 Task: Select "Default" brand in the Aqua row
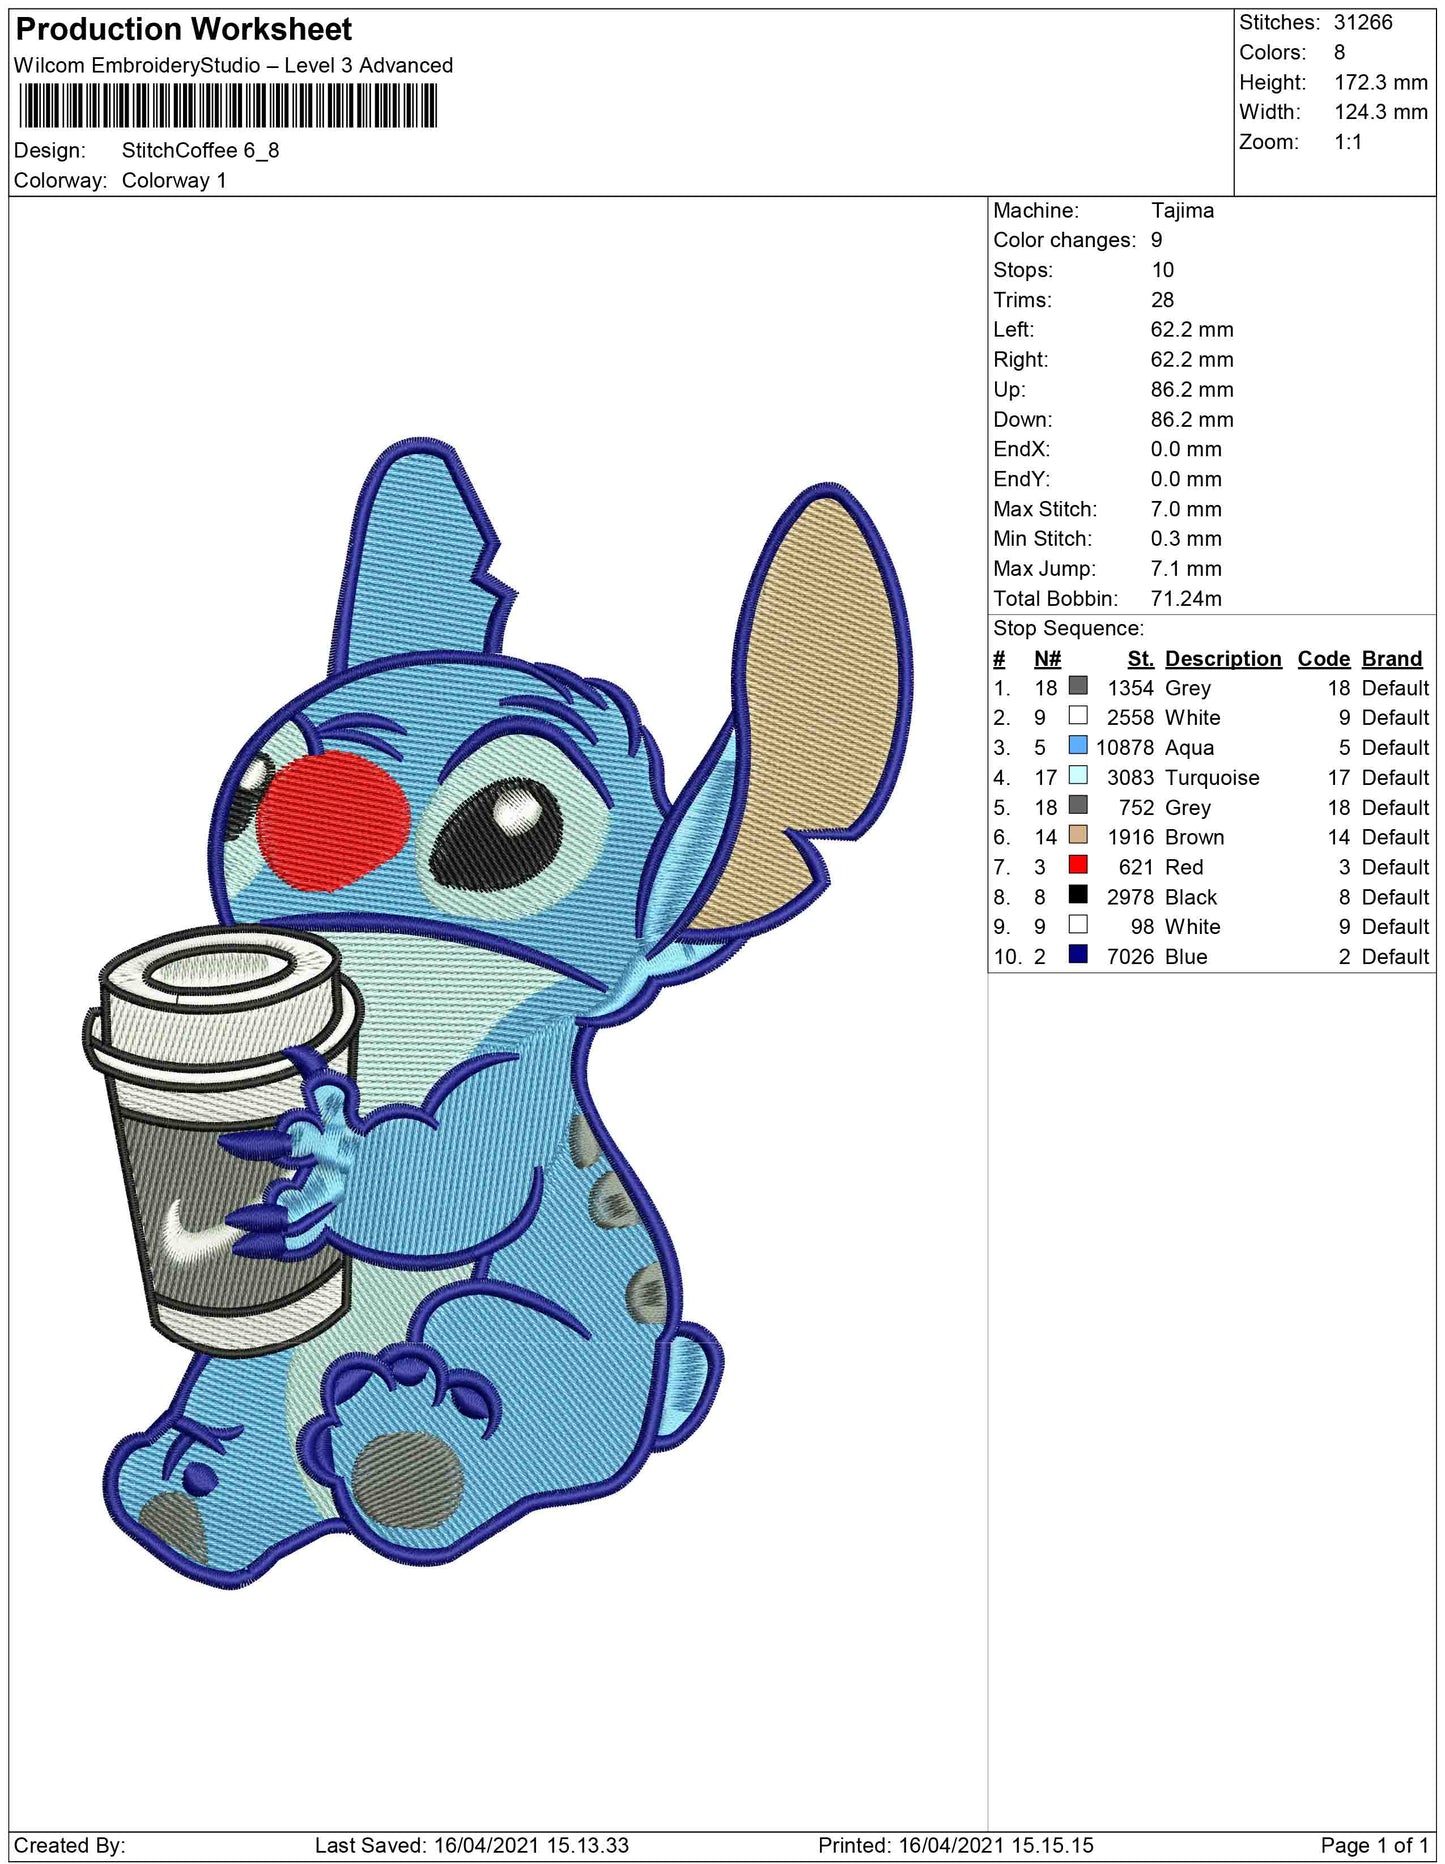(x=1395, y=748)
